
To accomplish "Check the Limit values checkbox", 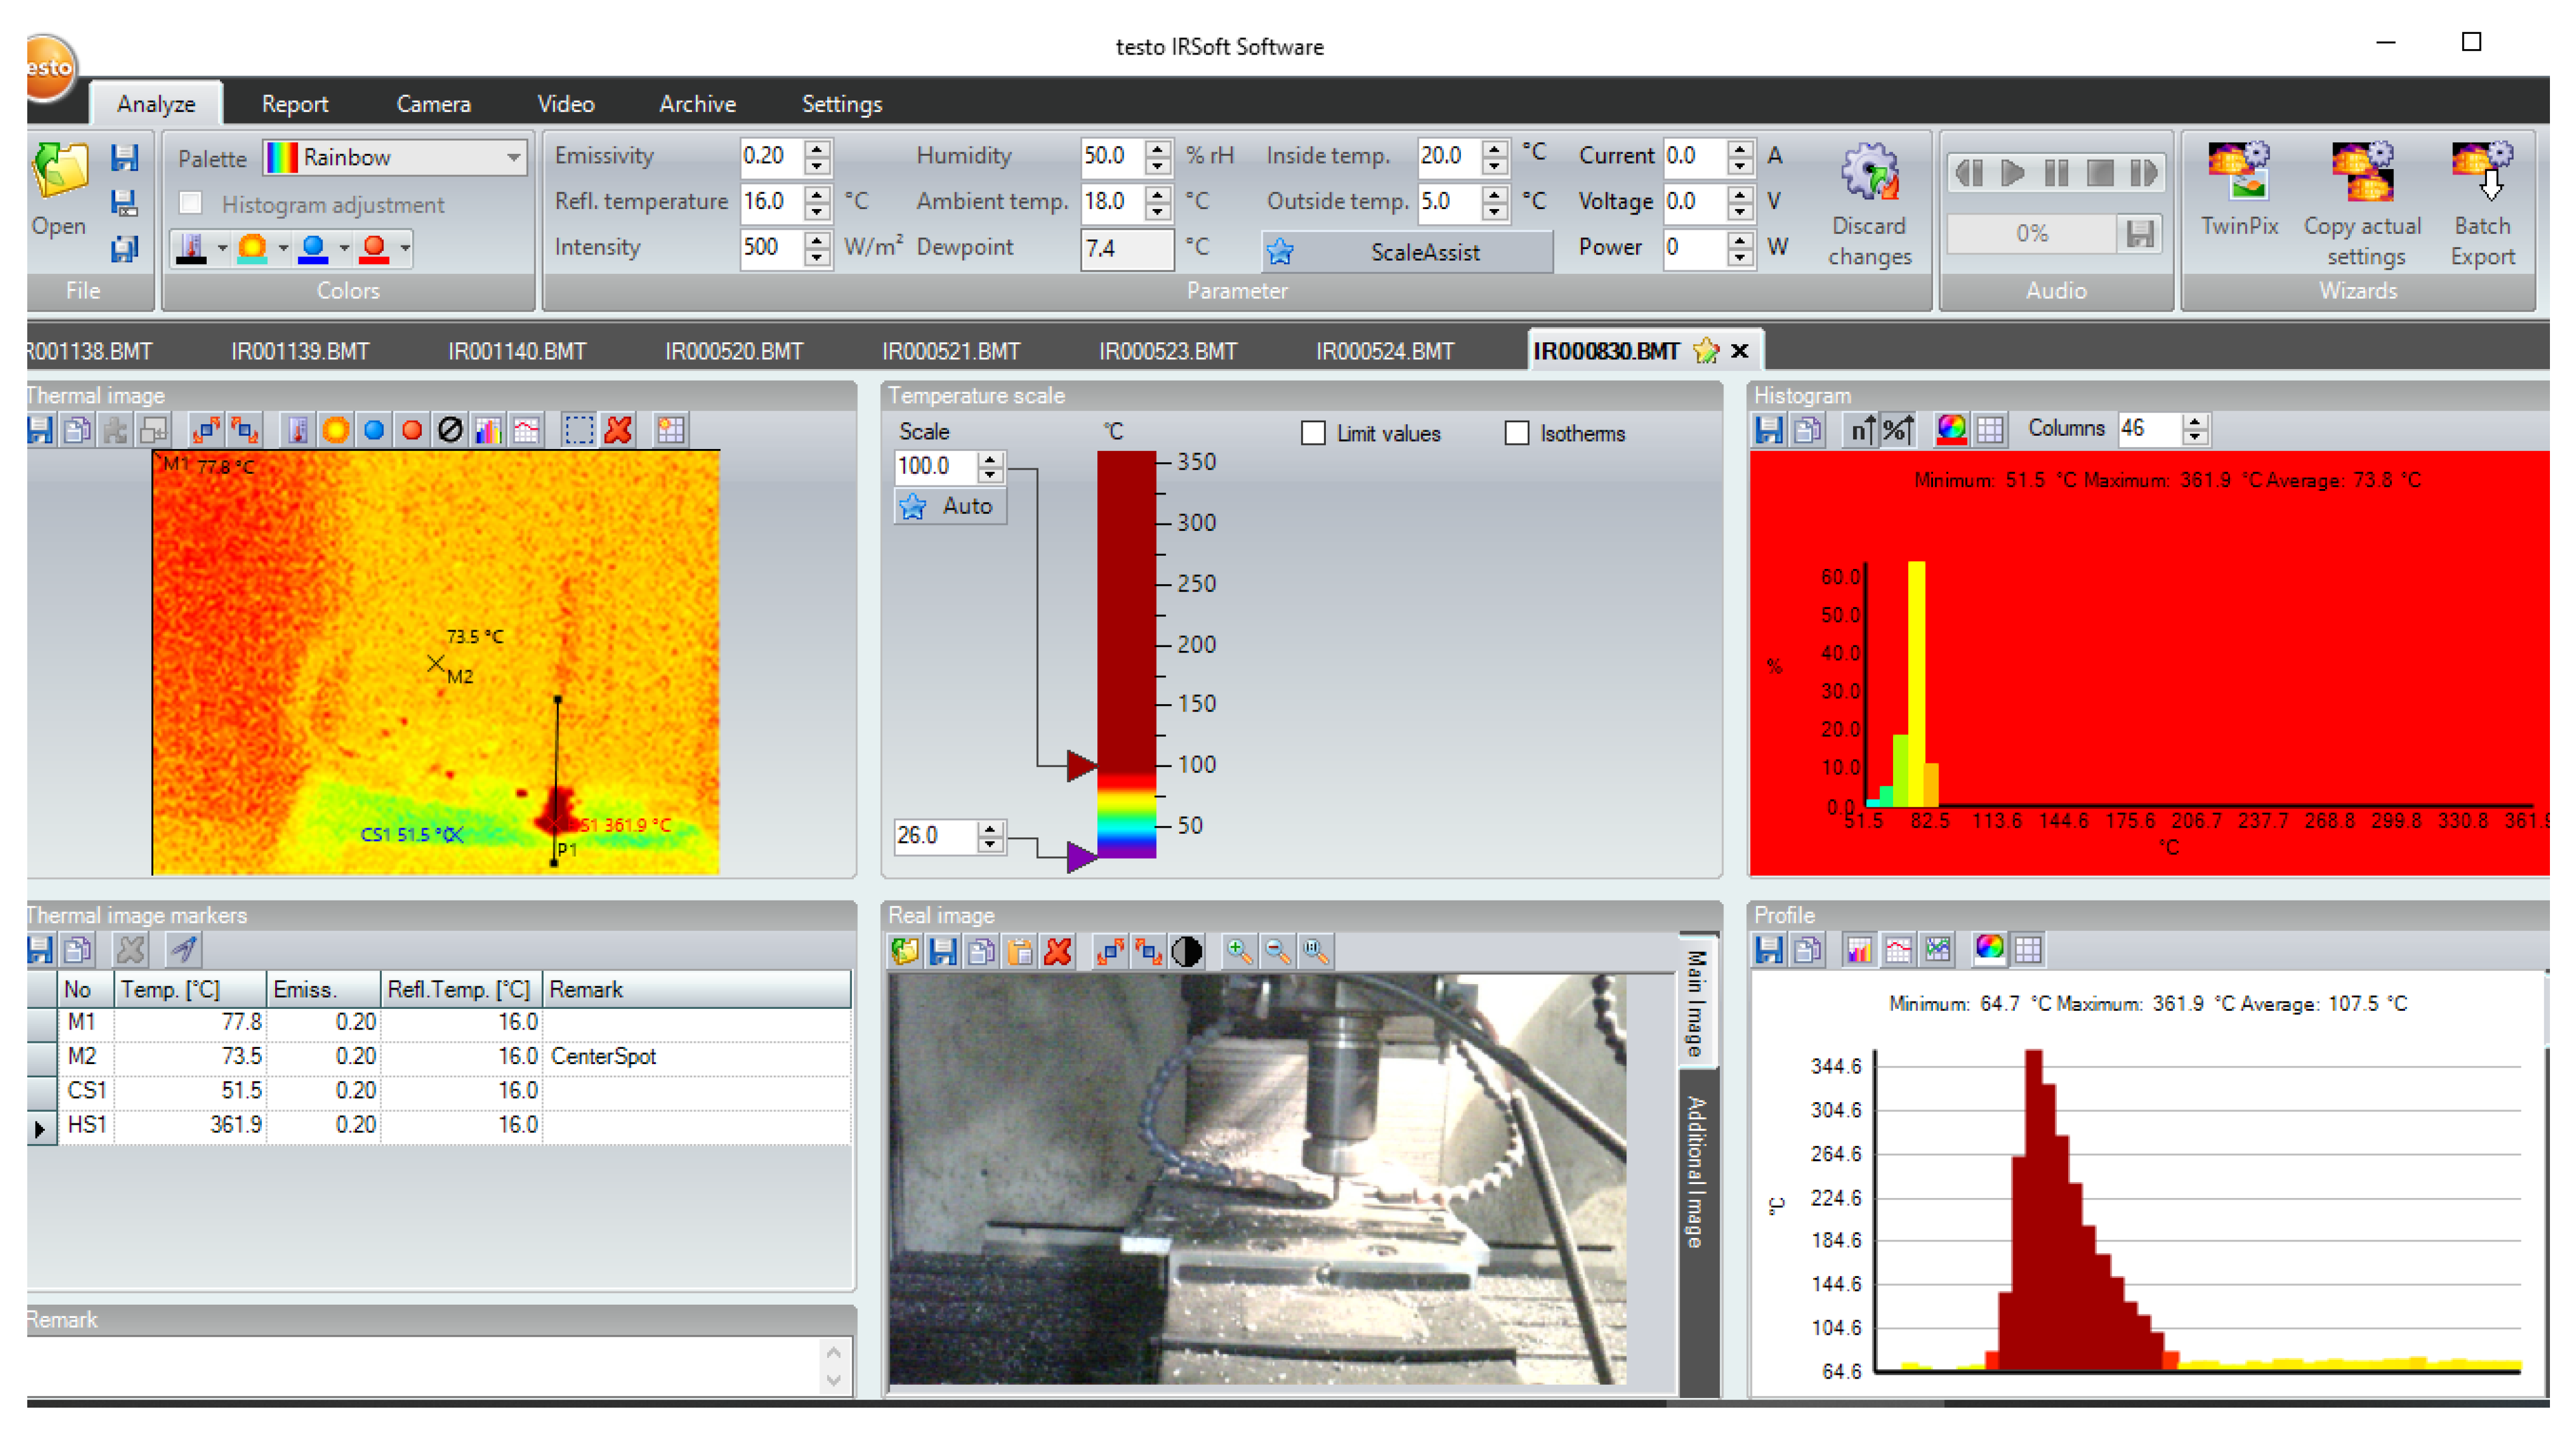I will pyautogui.click(x=1313, y=433).
